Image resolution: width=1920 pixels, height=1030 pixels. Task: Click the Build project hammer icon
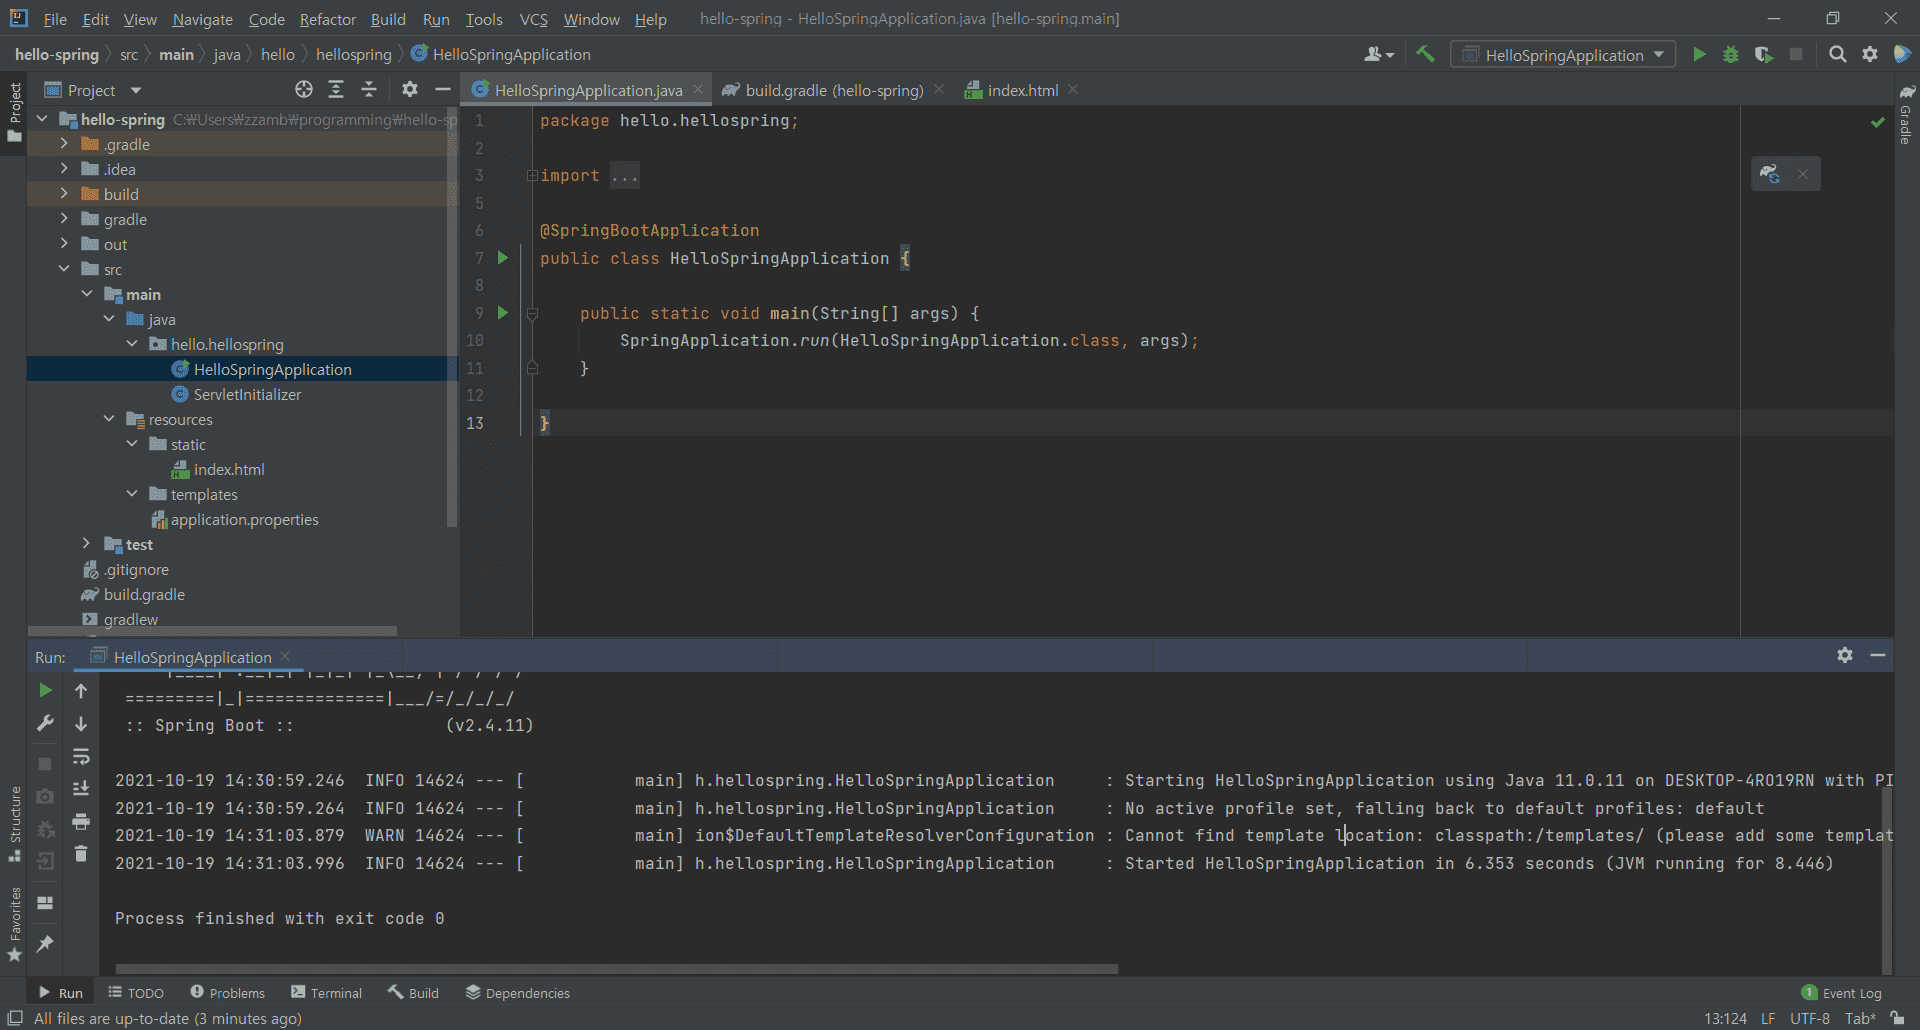[x=1425, y=54]
